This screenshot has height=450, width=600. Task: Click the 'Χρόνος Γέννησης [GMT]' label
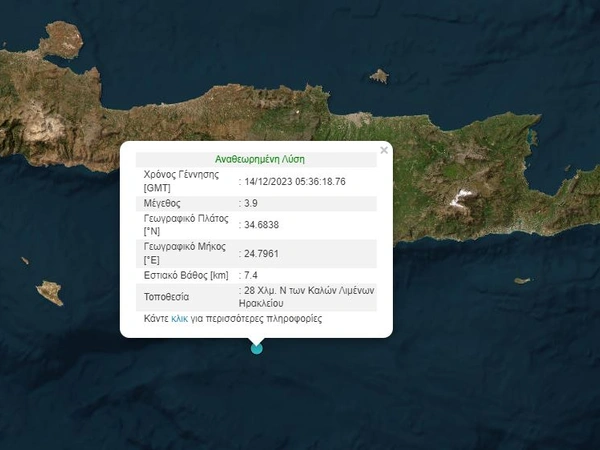coord(183,180)
